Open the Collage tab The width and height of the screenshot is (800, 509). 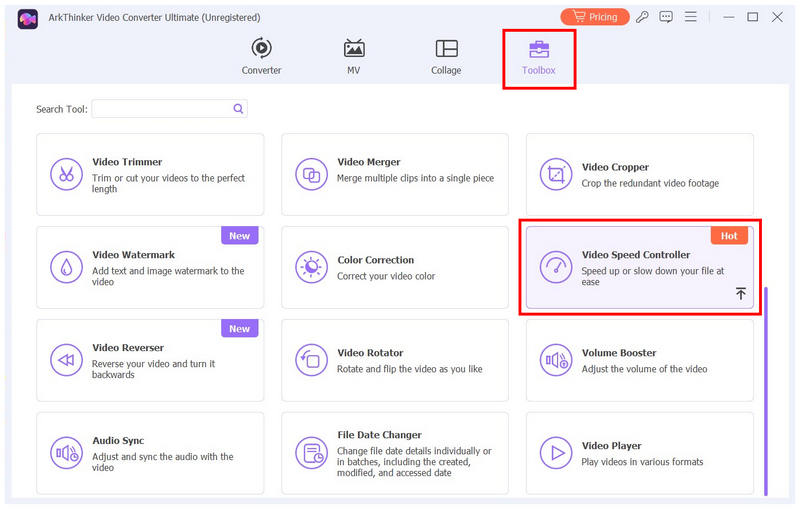click(x=446, y=56)
